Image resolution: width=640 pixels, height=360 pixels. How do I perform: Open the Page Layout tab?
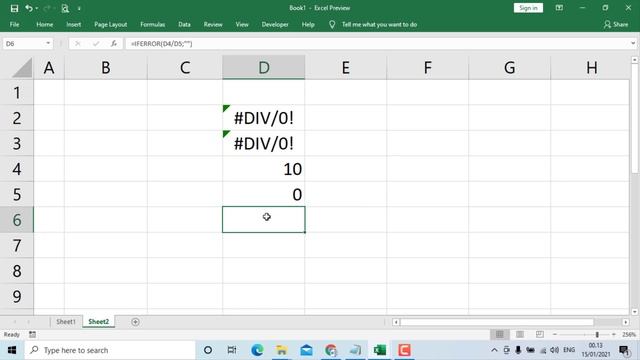pyautogui.click(x=111, y=24)
